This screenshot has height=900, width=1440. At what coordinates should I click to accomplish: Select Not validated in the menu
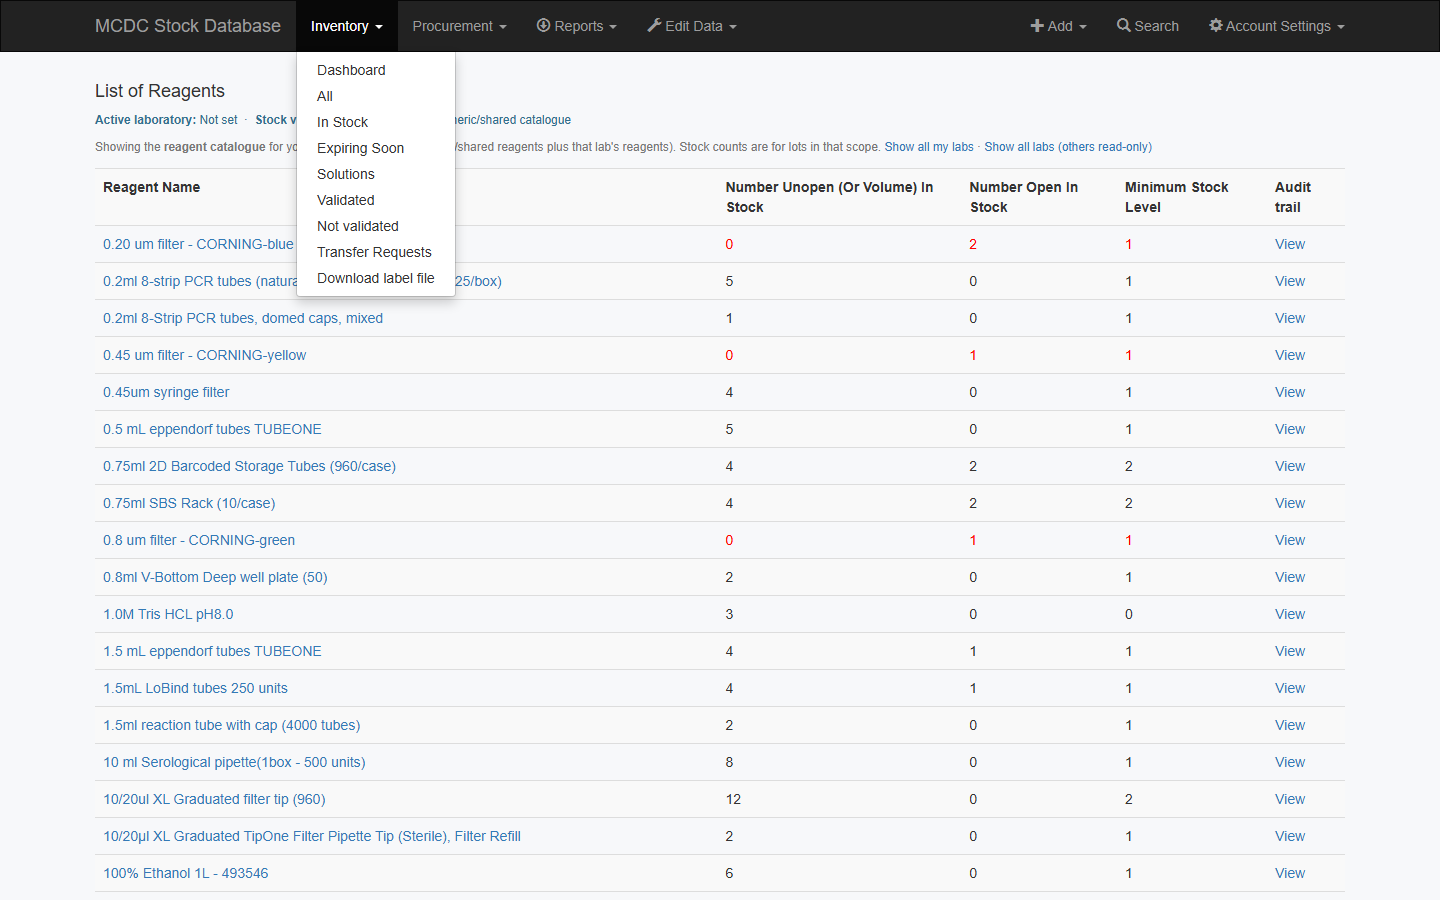pos(376,226)
